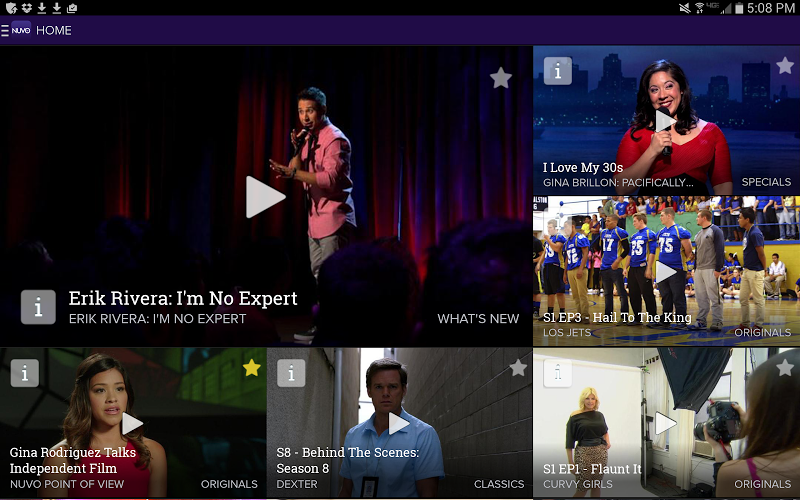
Task: Select the HOME title in header
Action: 54,30
